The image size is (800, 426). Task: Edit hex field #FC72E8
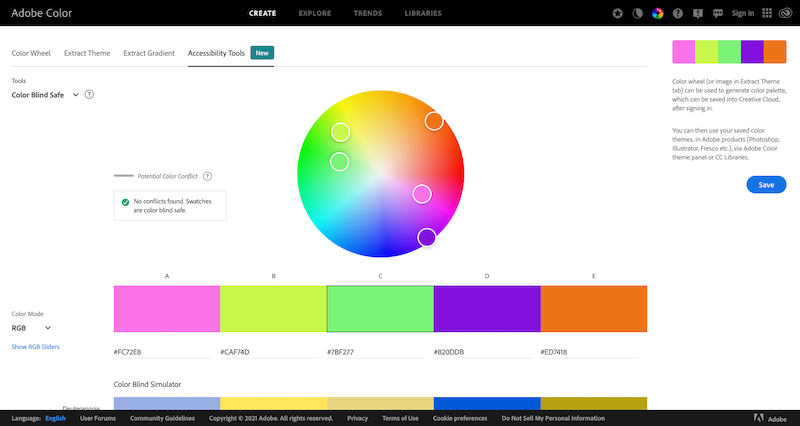point(162,352)
